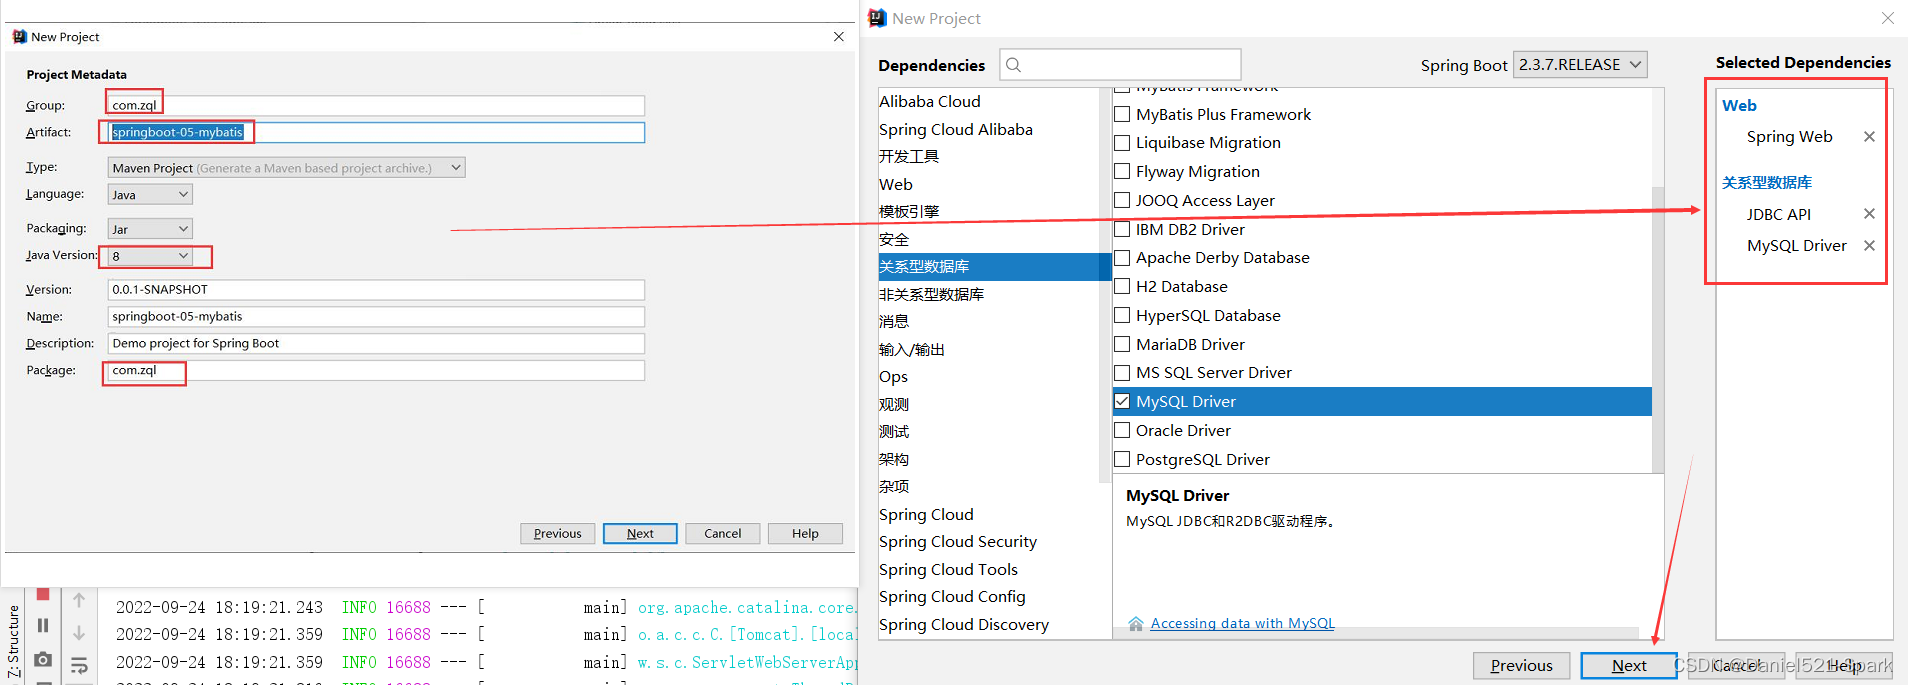
Task: Click Previous in dependencies dialog
Action: pyautogui.click(x=1521, y=665)
